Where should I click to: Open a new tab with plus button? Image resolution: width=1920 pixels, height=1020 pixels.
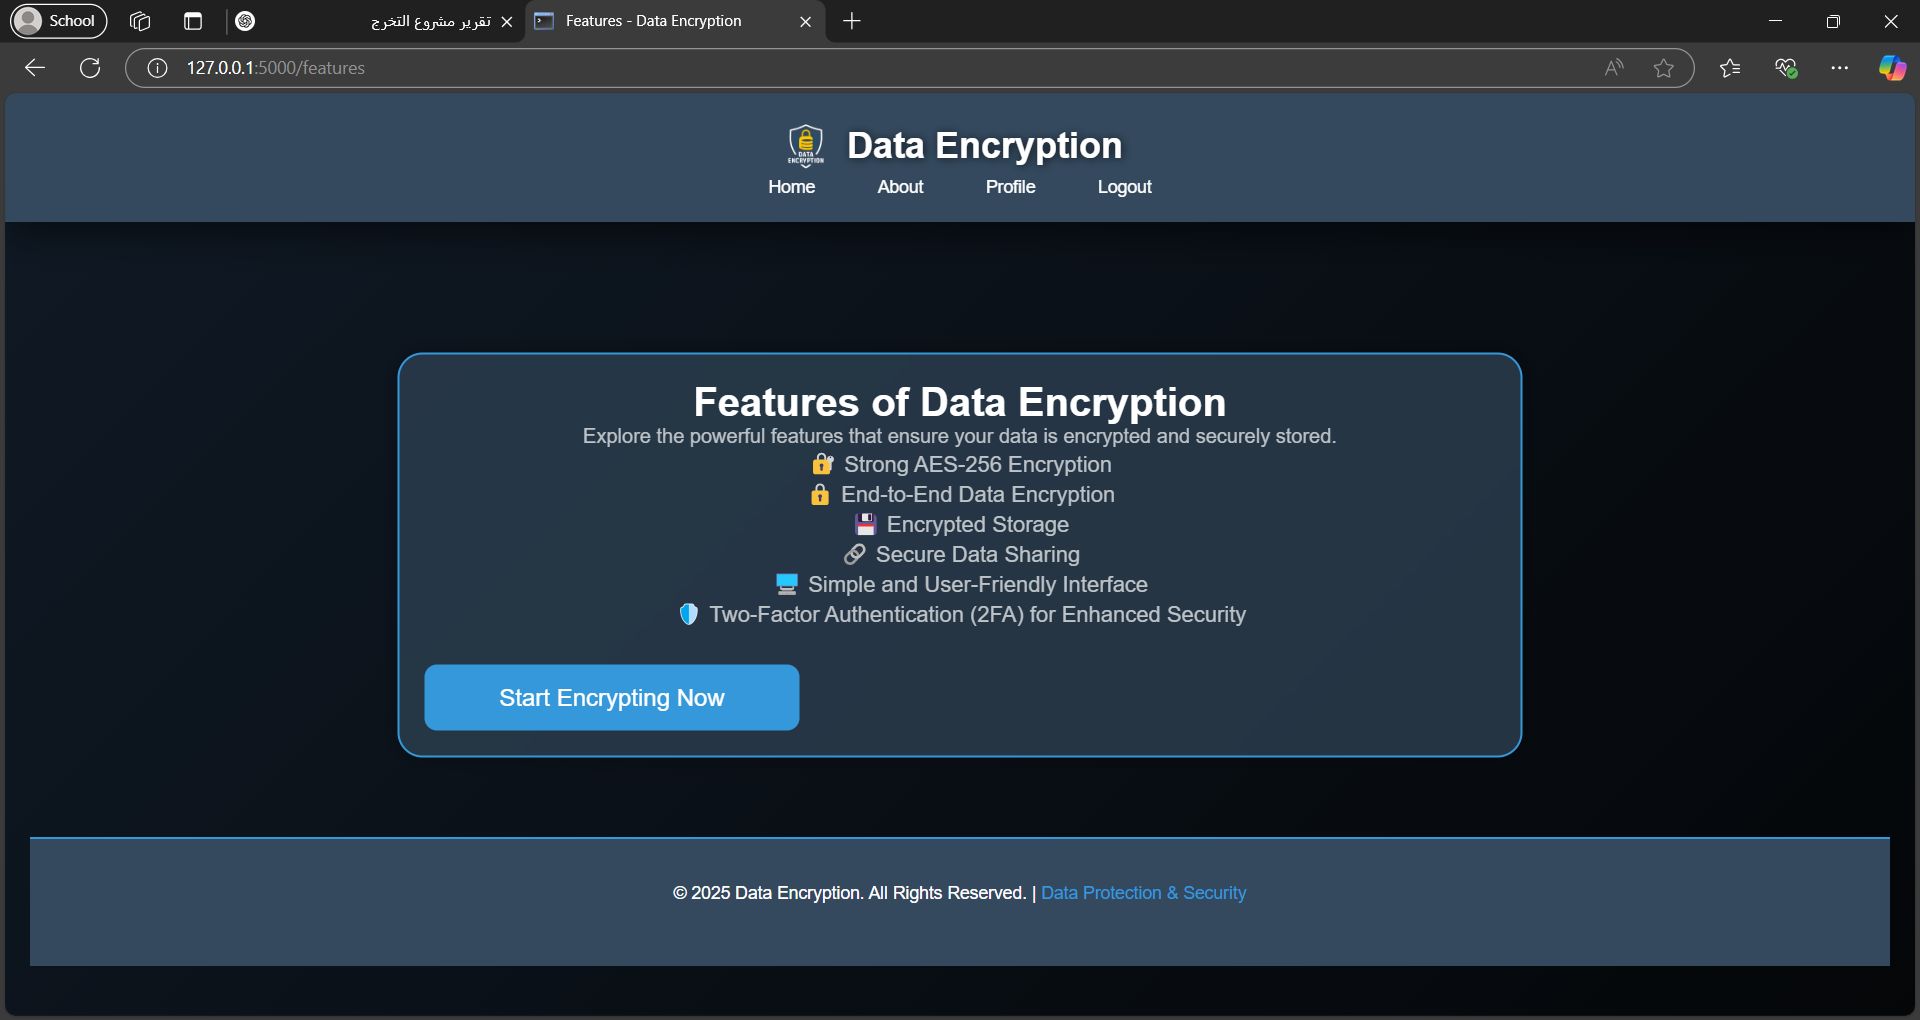point(852,21)
